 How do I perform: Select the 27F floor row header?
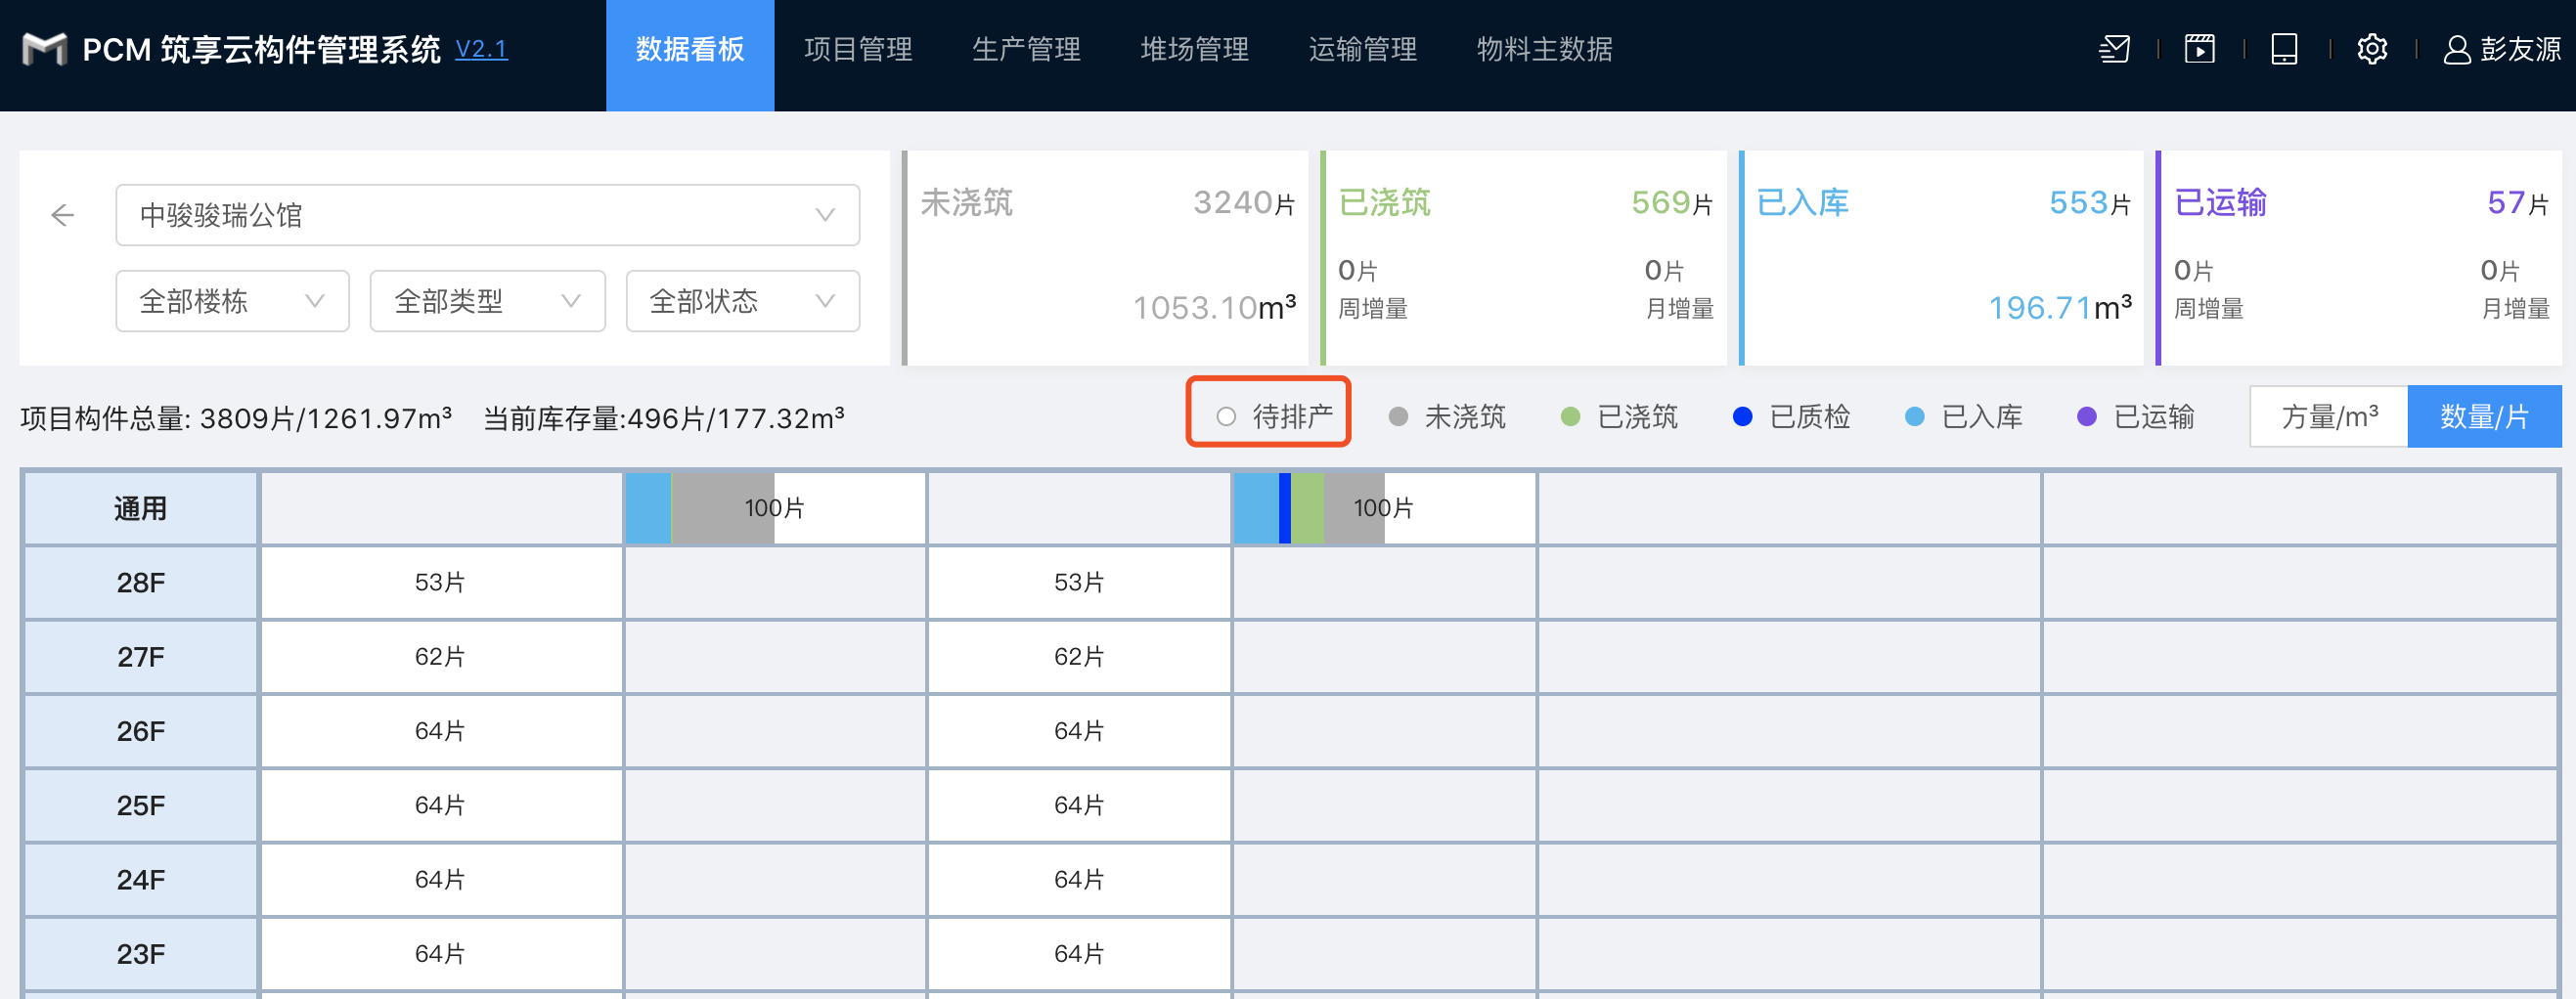pyautogui.click(x=140, y=656)
